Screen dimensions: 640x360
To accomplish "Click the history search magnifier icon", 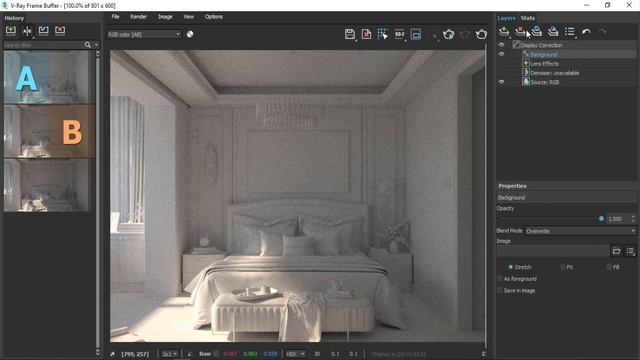I will tap(88, 45).
